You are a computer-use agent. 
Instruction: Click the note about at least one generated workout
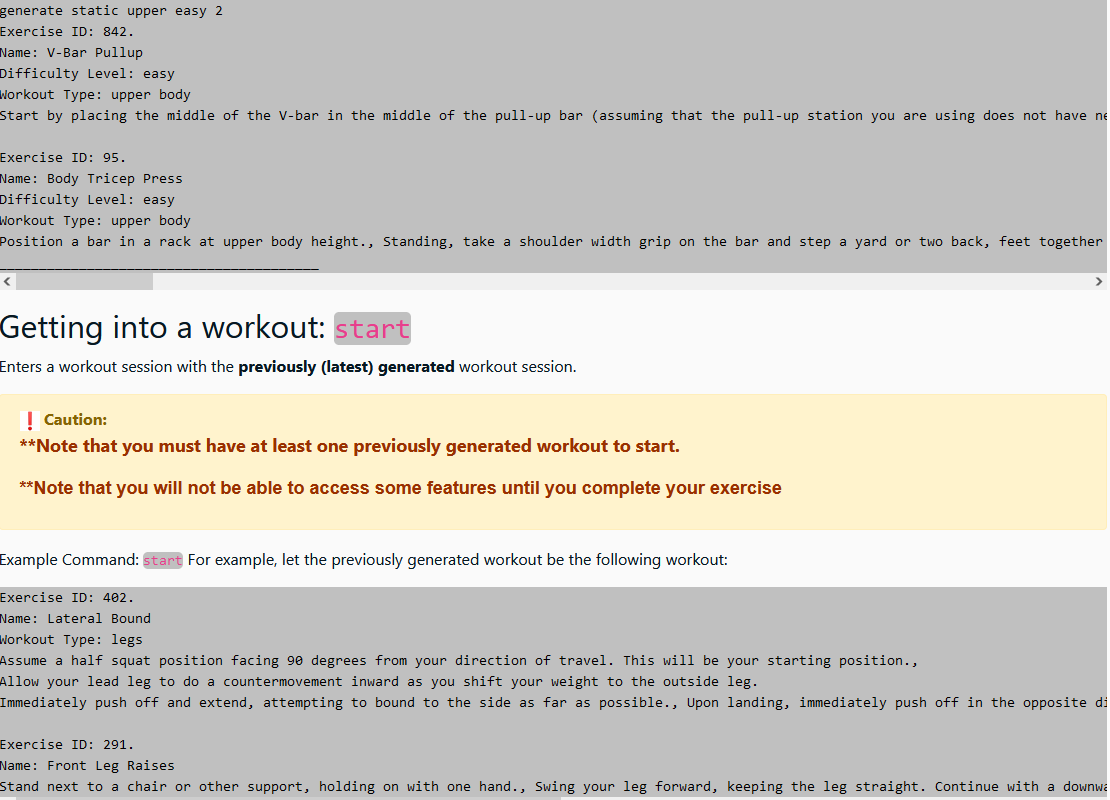coord(349,446)
